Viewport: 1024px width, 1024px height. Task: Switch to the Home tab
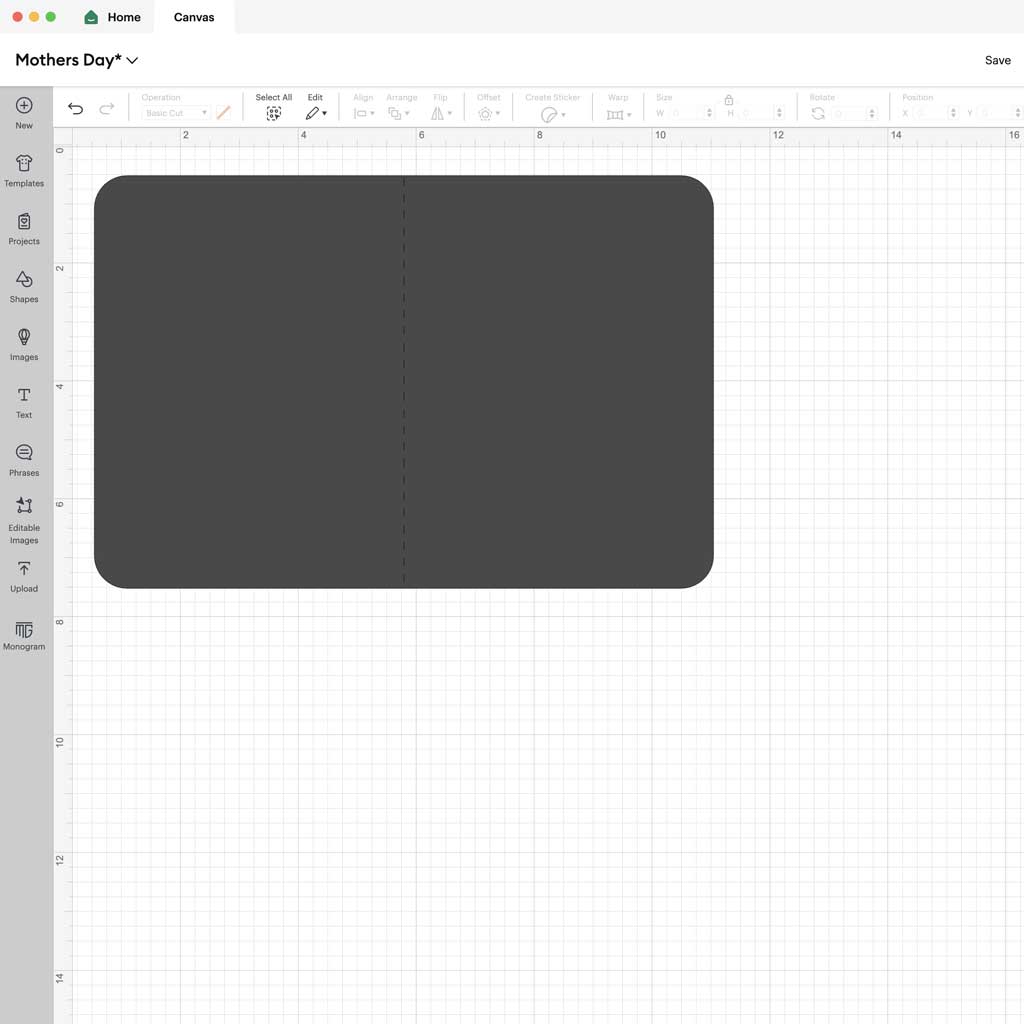(x=113, y=17)
